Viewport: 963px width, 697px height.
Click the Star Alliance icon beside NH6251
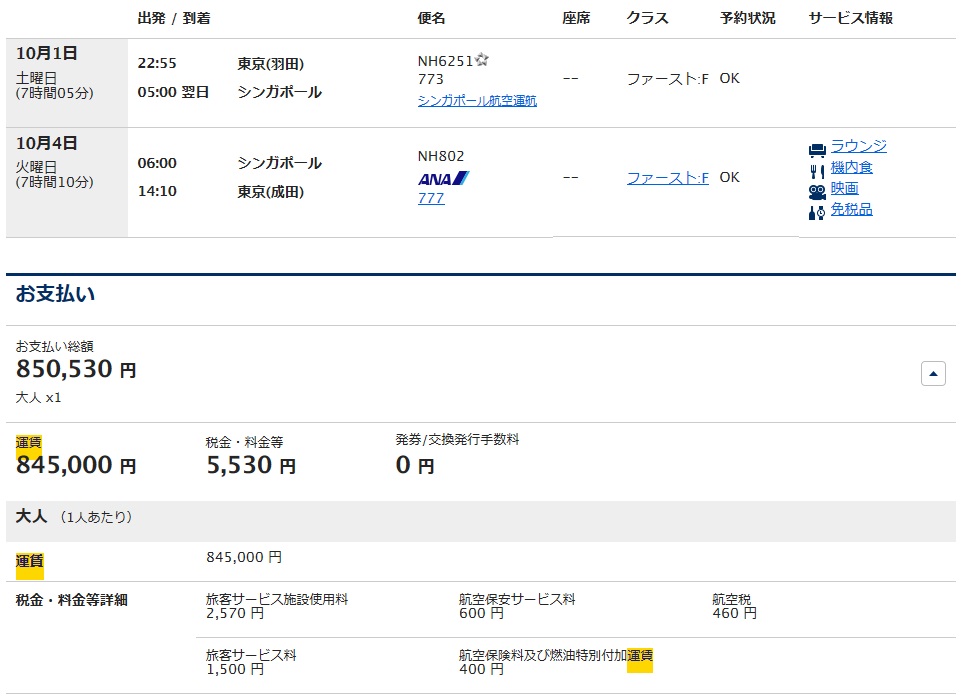point(482,60)
